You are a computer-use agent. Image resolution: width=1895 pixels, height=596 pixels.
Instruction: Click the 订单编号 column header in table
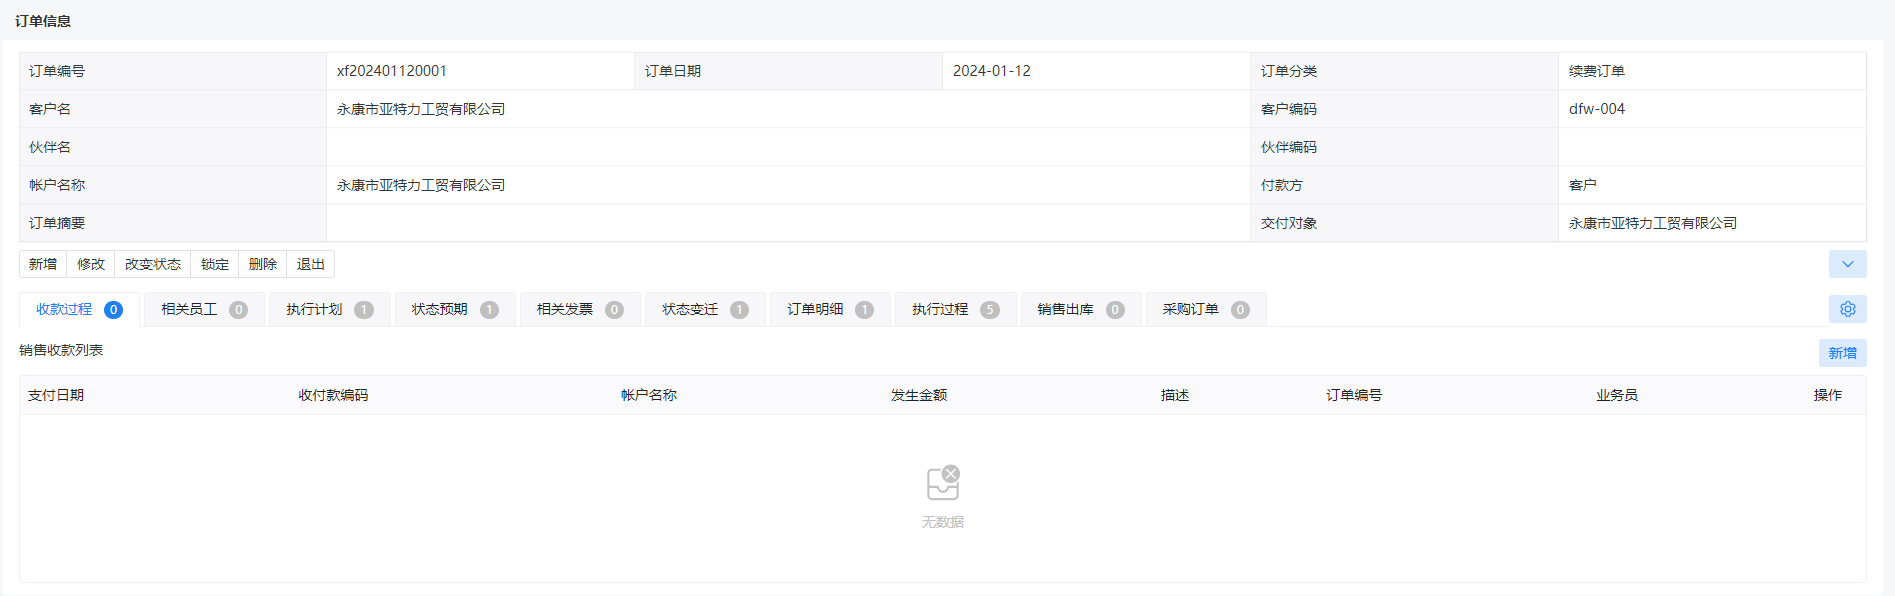click(x=1354, y=395)
